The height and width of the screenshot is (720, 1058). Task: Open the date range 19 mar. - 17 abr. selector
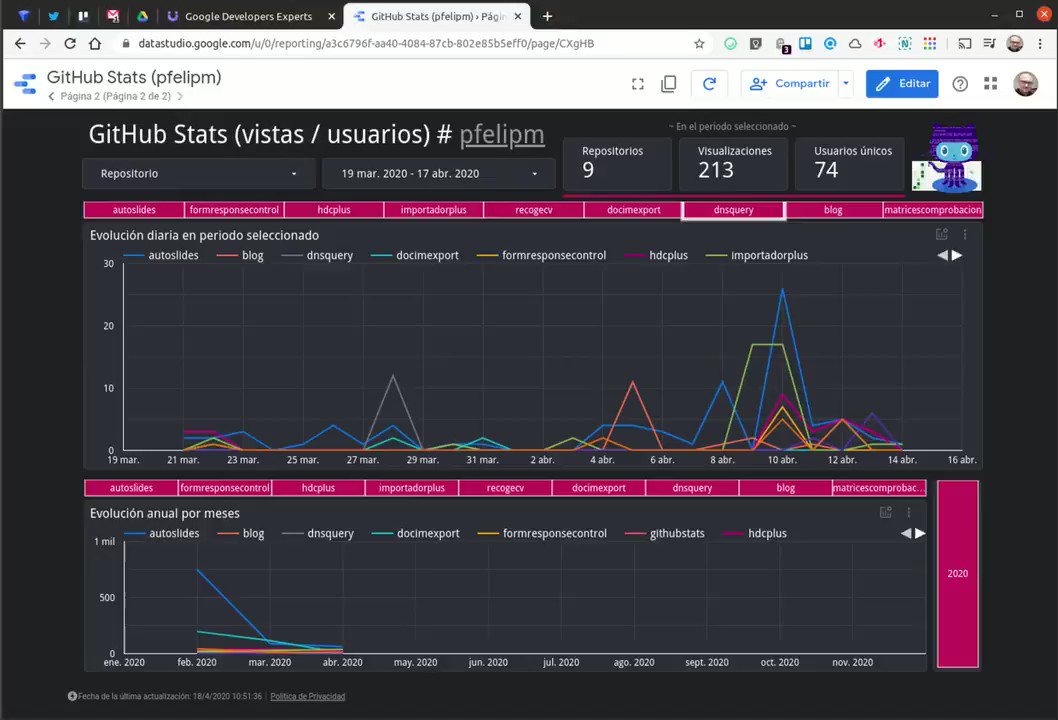tap(439, 173)
